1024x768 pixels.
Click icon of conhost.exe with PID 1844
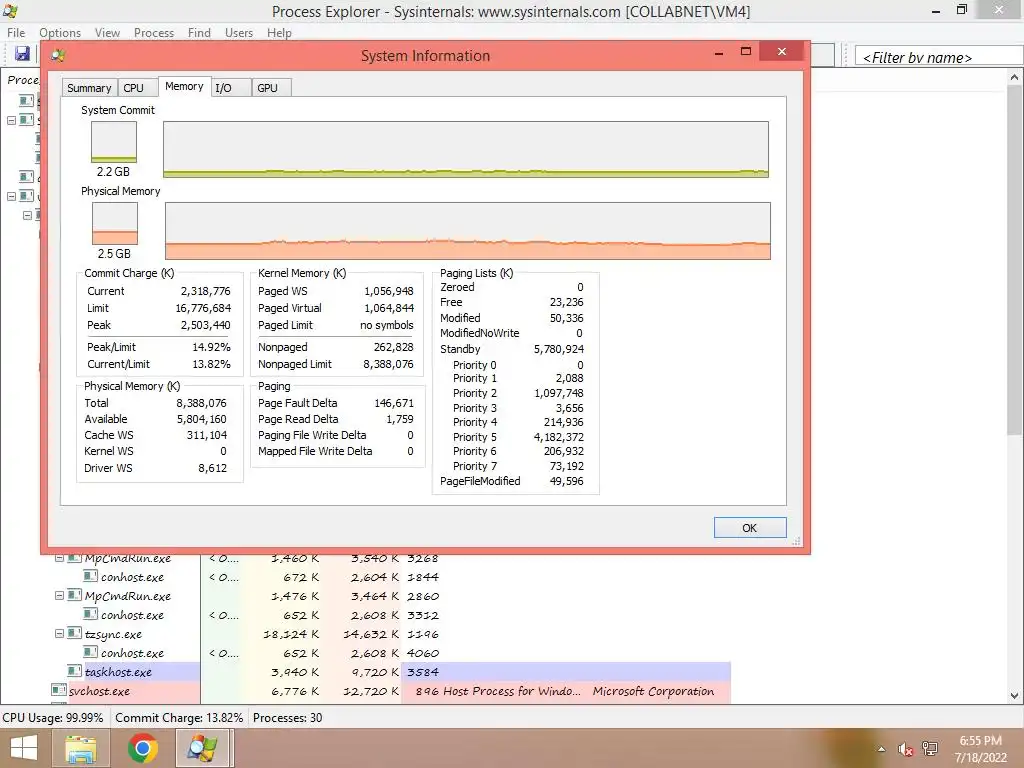click(x=90, y=577)
